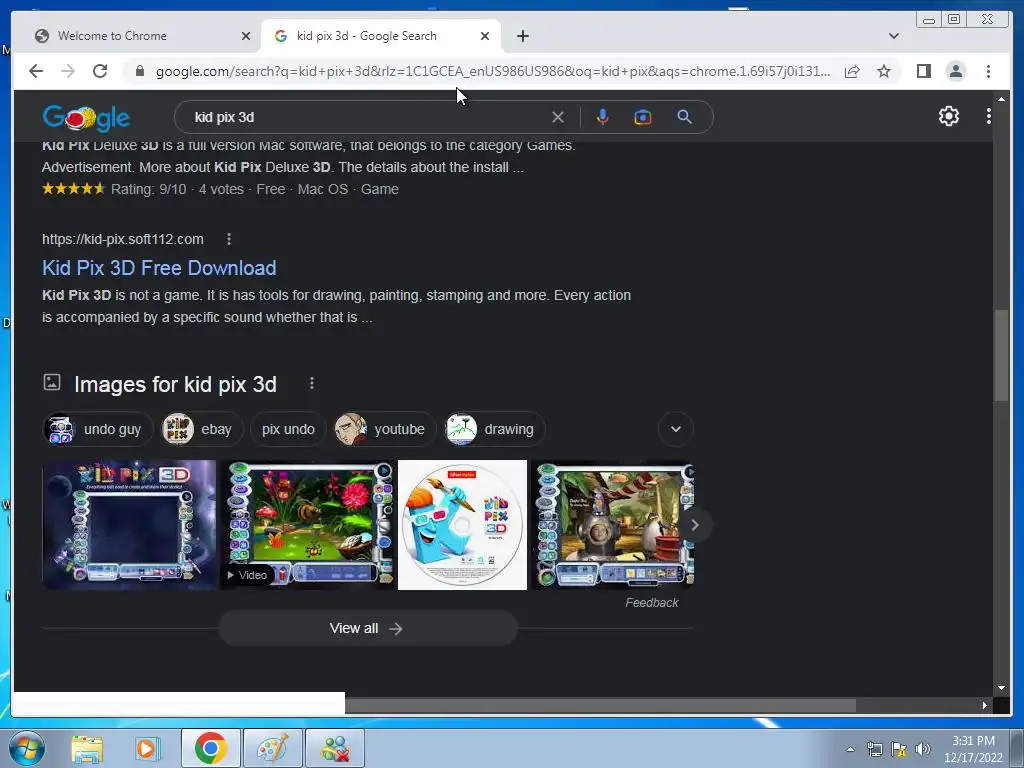This screenshot has width=1024, height=768.
Task: Open the people icon taskbar app
Action: pyautogui.click(x=335, y=748)
